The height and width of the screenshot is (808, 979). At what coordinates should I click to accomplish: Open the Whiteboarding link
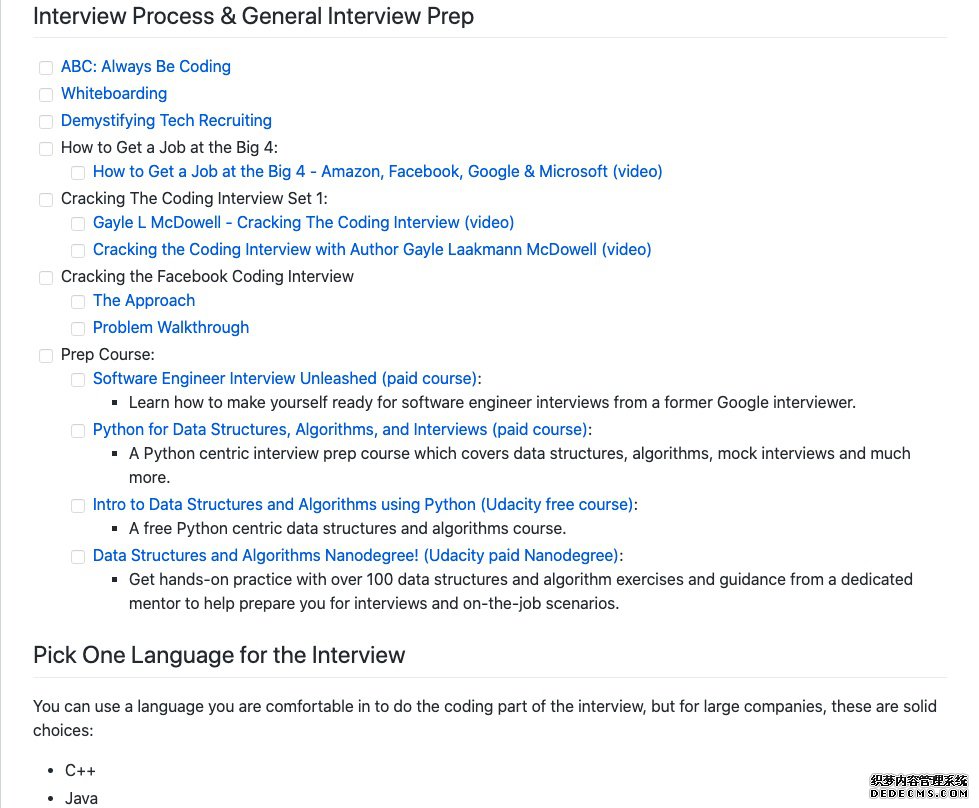click(x=114, y=93)
